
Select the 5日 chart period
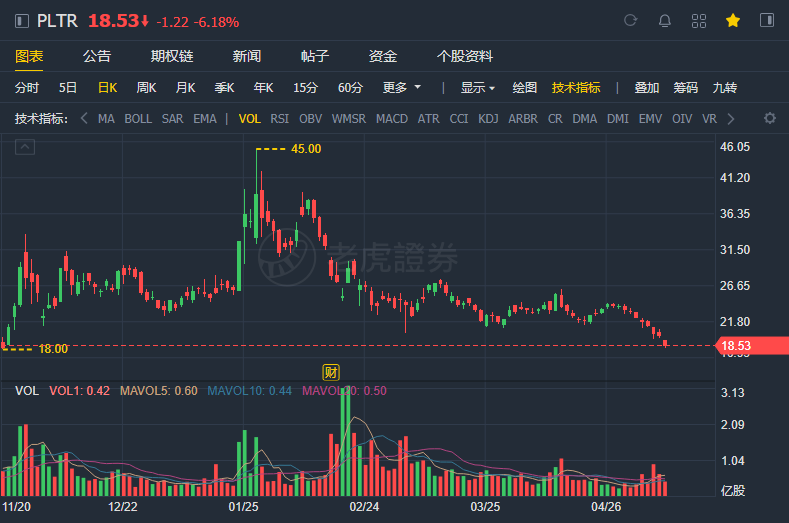click(67, 88)
